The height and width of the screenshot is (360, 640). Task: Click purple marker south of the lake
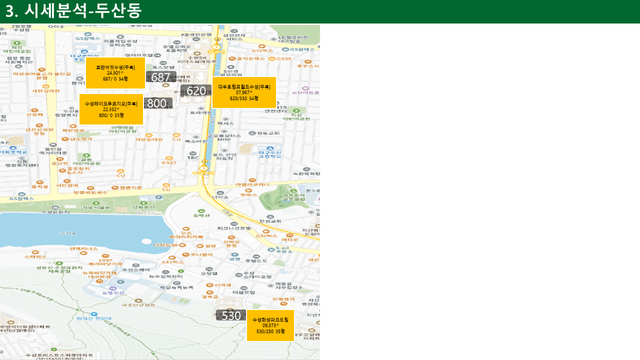pyautogui.click(x=113, y=288)
